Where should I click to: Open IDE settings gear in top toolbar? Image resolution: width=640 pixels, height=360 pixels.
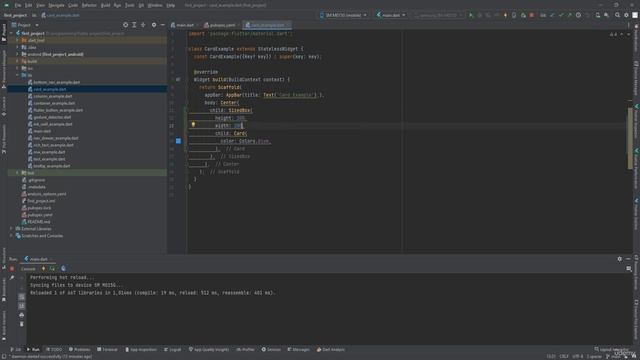click(x=626, y=15)
